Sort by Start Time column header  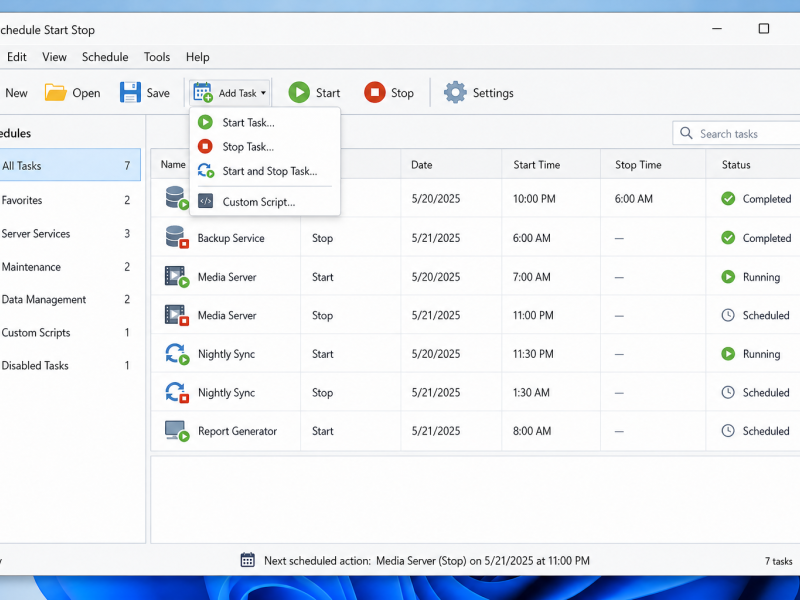click(536, 164)
